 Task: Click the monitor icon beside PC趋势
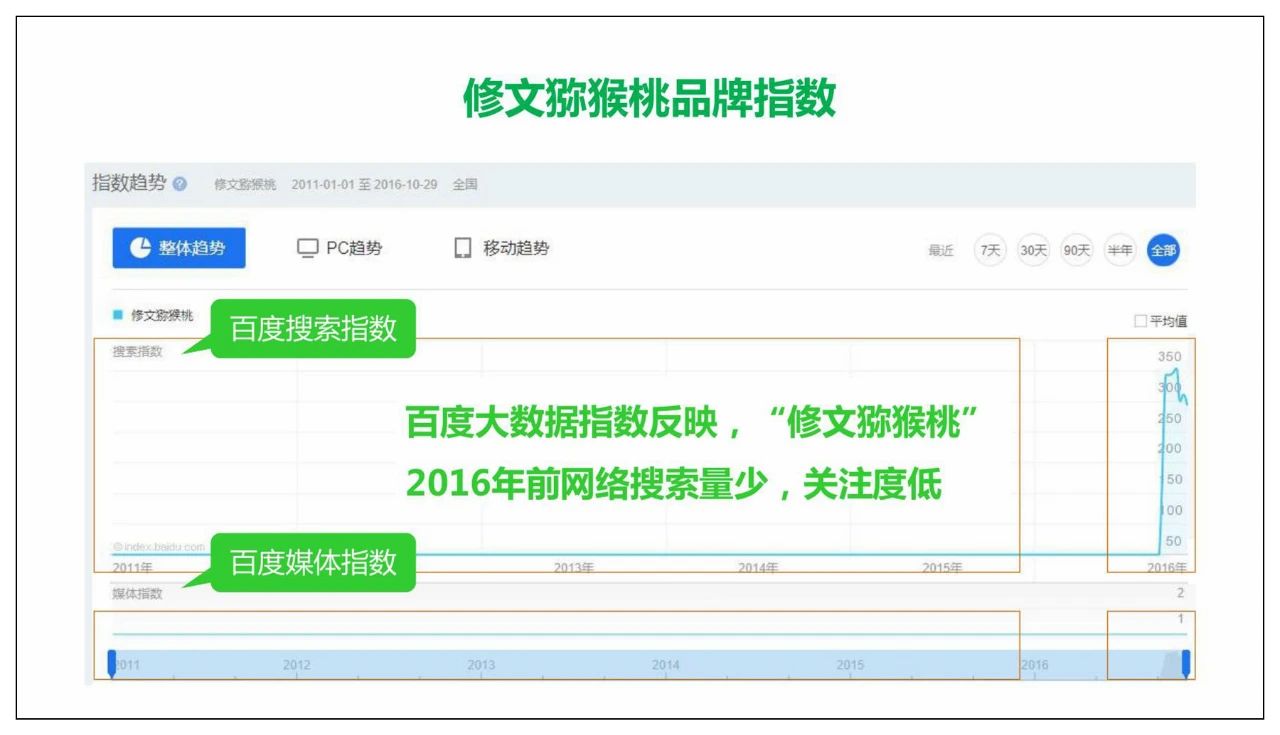point(307,249)
